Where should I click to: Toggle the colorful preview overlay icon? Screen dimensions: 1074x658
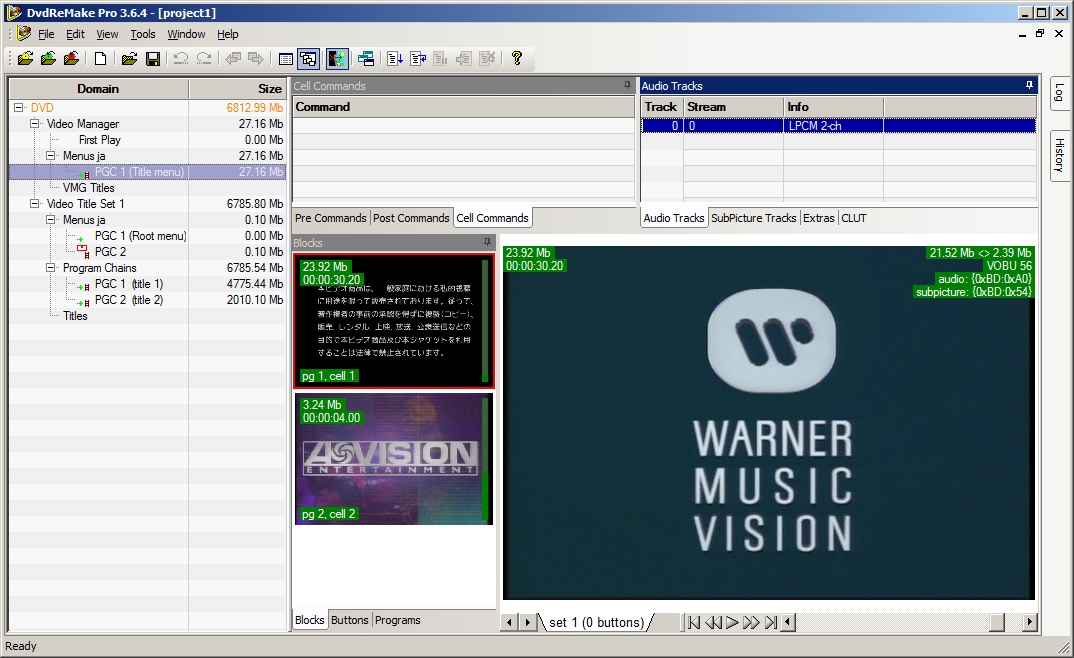(337, 59)
